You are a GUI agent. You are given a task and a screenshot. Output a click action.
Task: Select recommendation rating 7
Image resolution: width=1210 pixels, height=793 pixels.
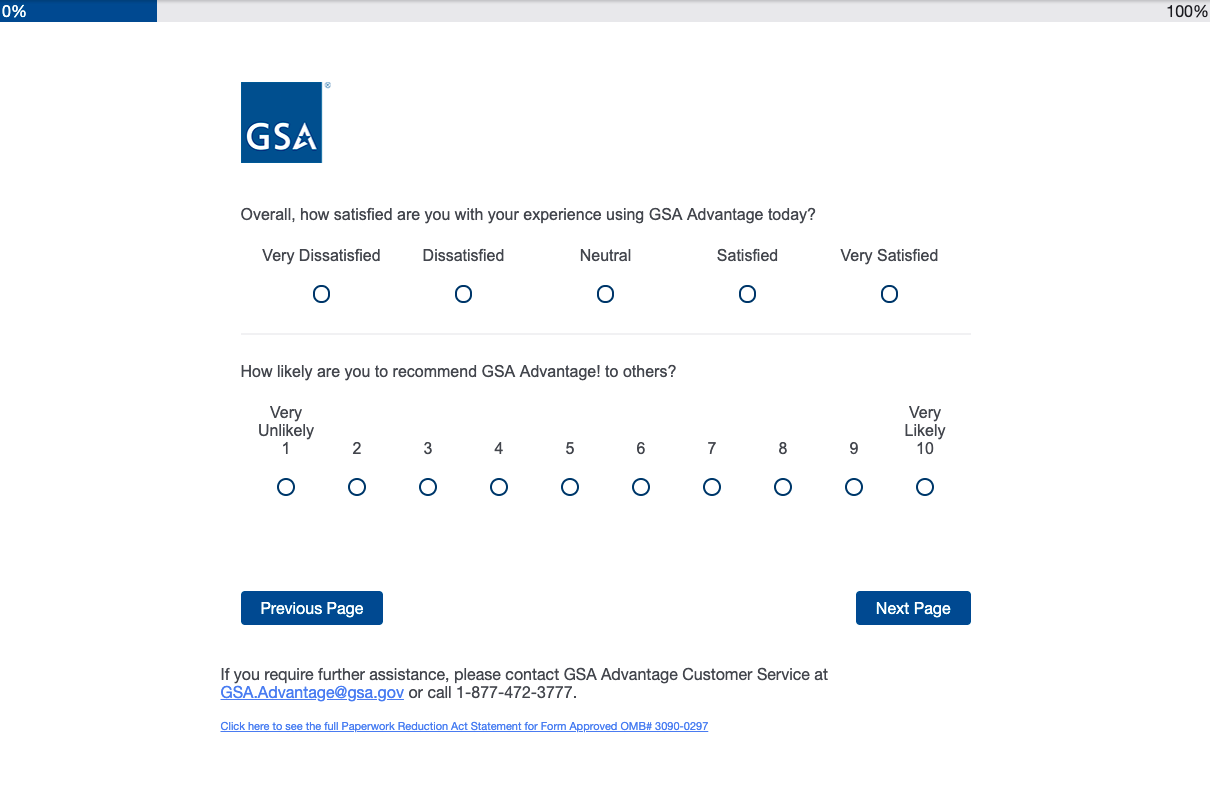click(x=712, y=487)
